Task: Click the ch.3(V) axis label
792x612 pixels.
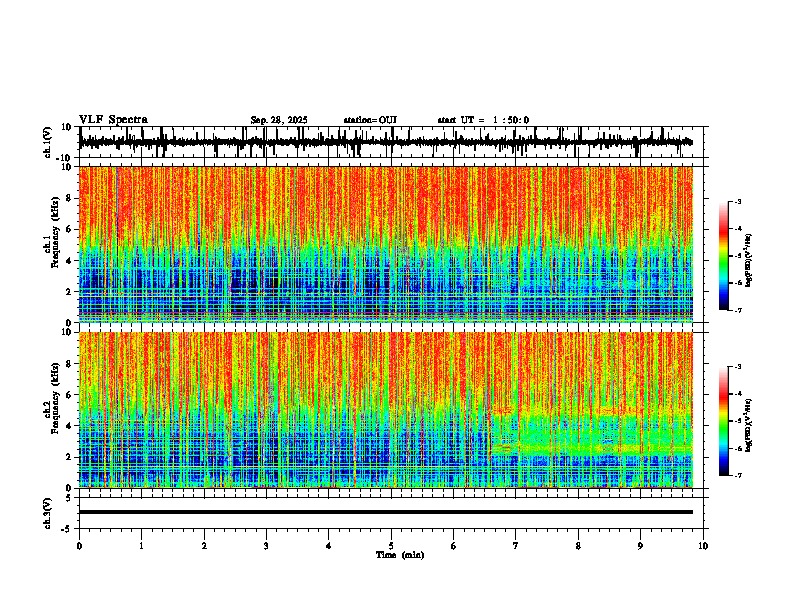Action: pos(47,513)
